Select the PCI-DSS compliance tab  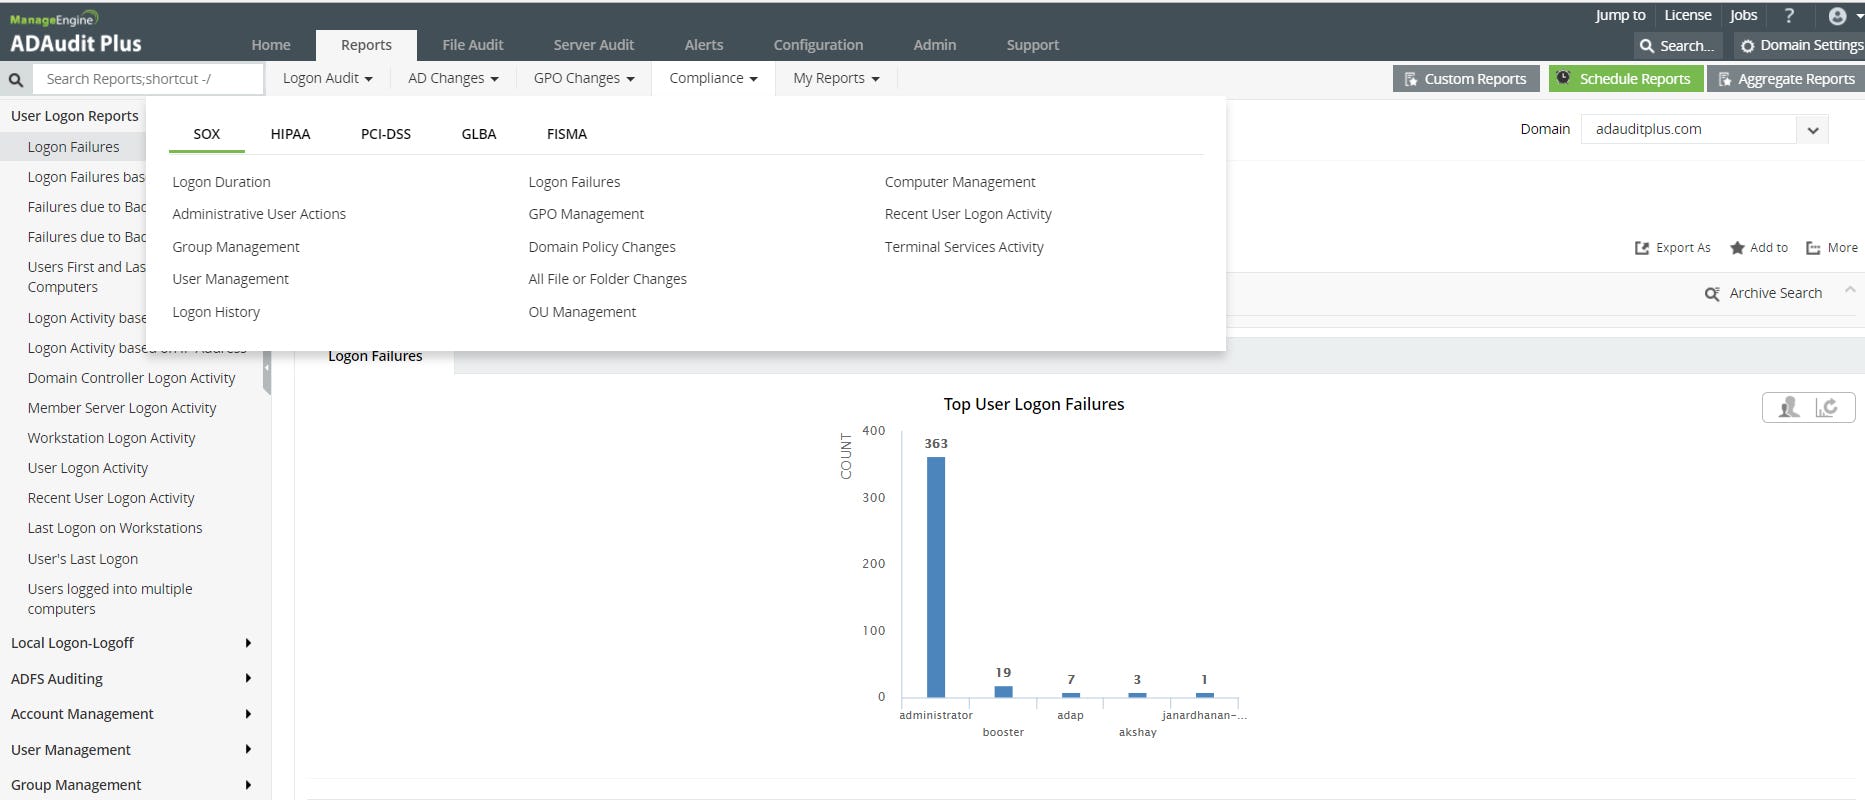(x=386, y=134)
